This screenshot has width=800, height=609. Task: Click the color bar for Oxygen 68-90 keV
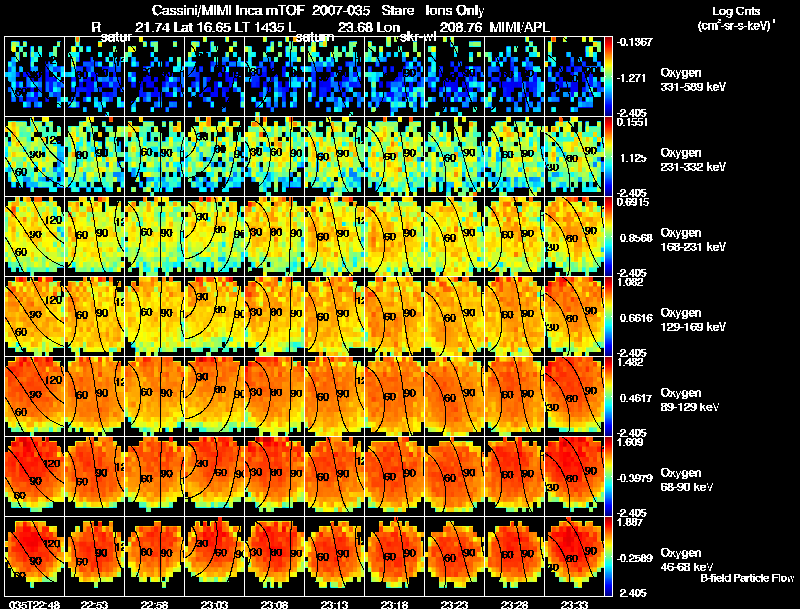point(609,477)
